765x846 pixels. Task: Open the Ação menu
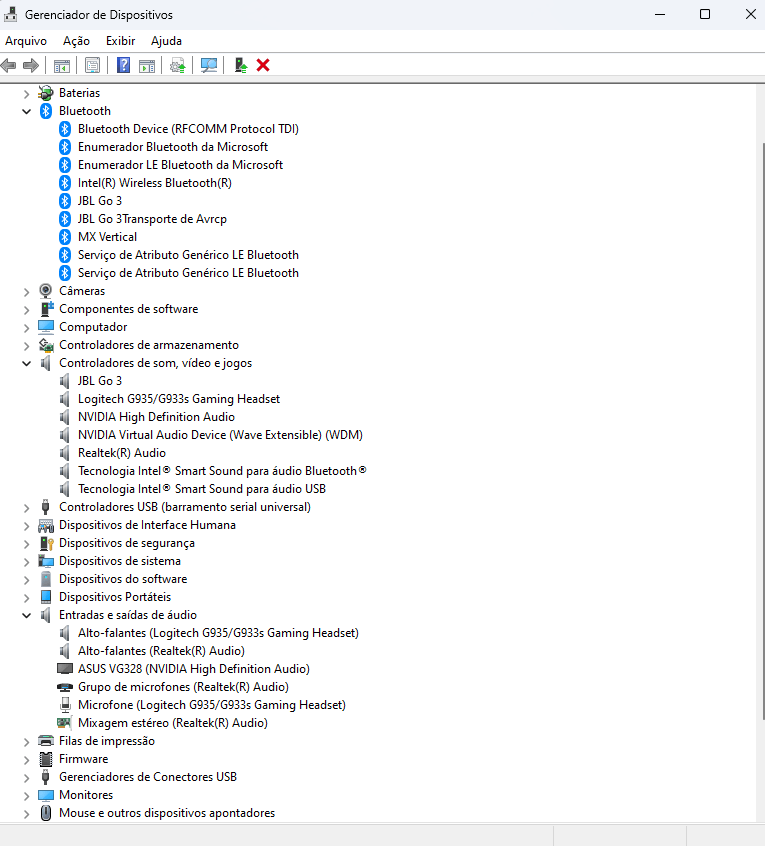click(x=76, y=41)
